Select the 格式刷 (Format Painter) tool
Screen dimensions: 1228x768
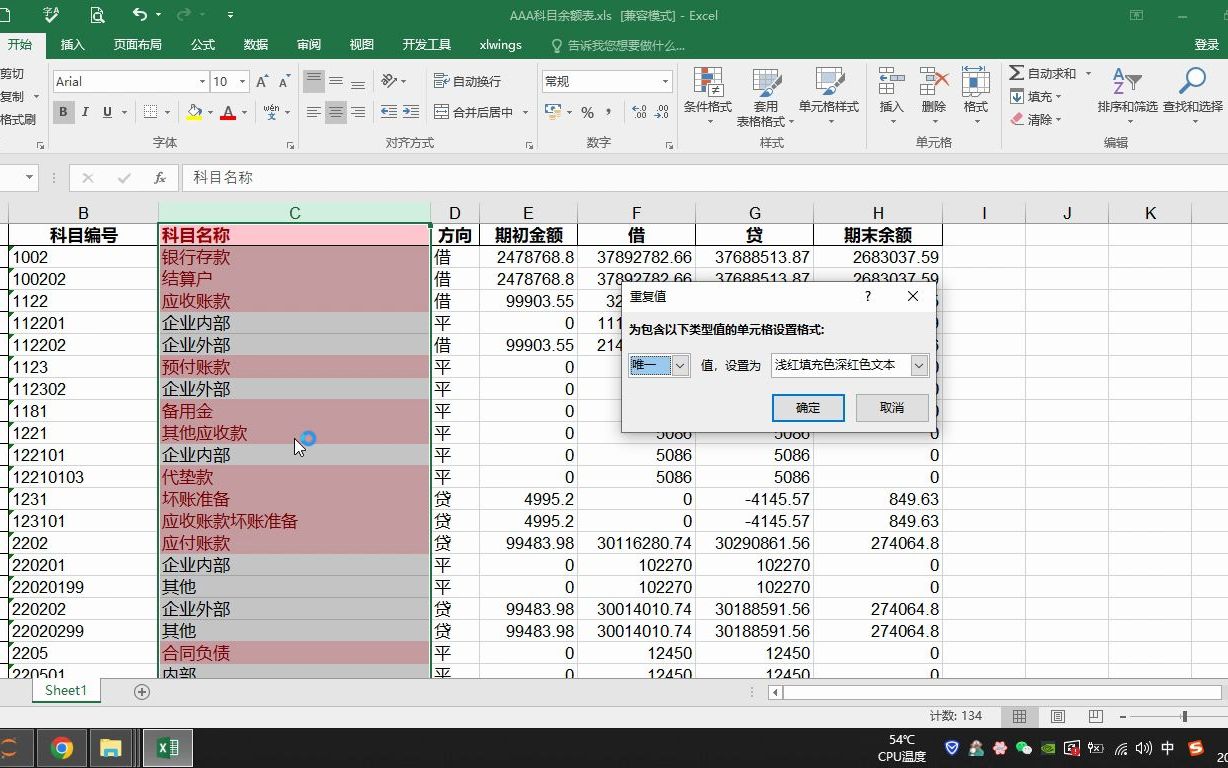click(19, 120)
